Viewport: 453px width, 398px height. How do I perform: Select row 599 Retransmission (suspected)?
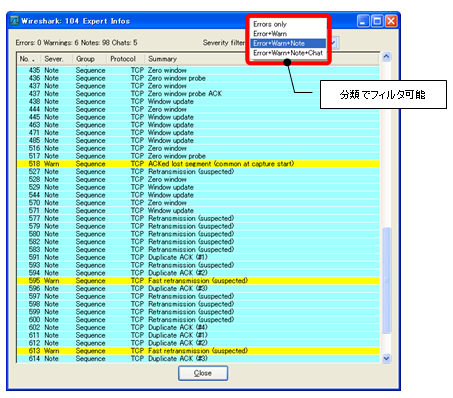click(198, 312)
